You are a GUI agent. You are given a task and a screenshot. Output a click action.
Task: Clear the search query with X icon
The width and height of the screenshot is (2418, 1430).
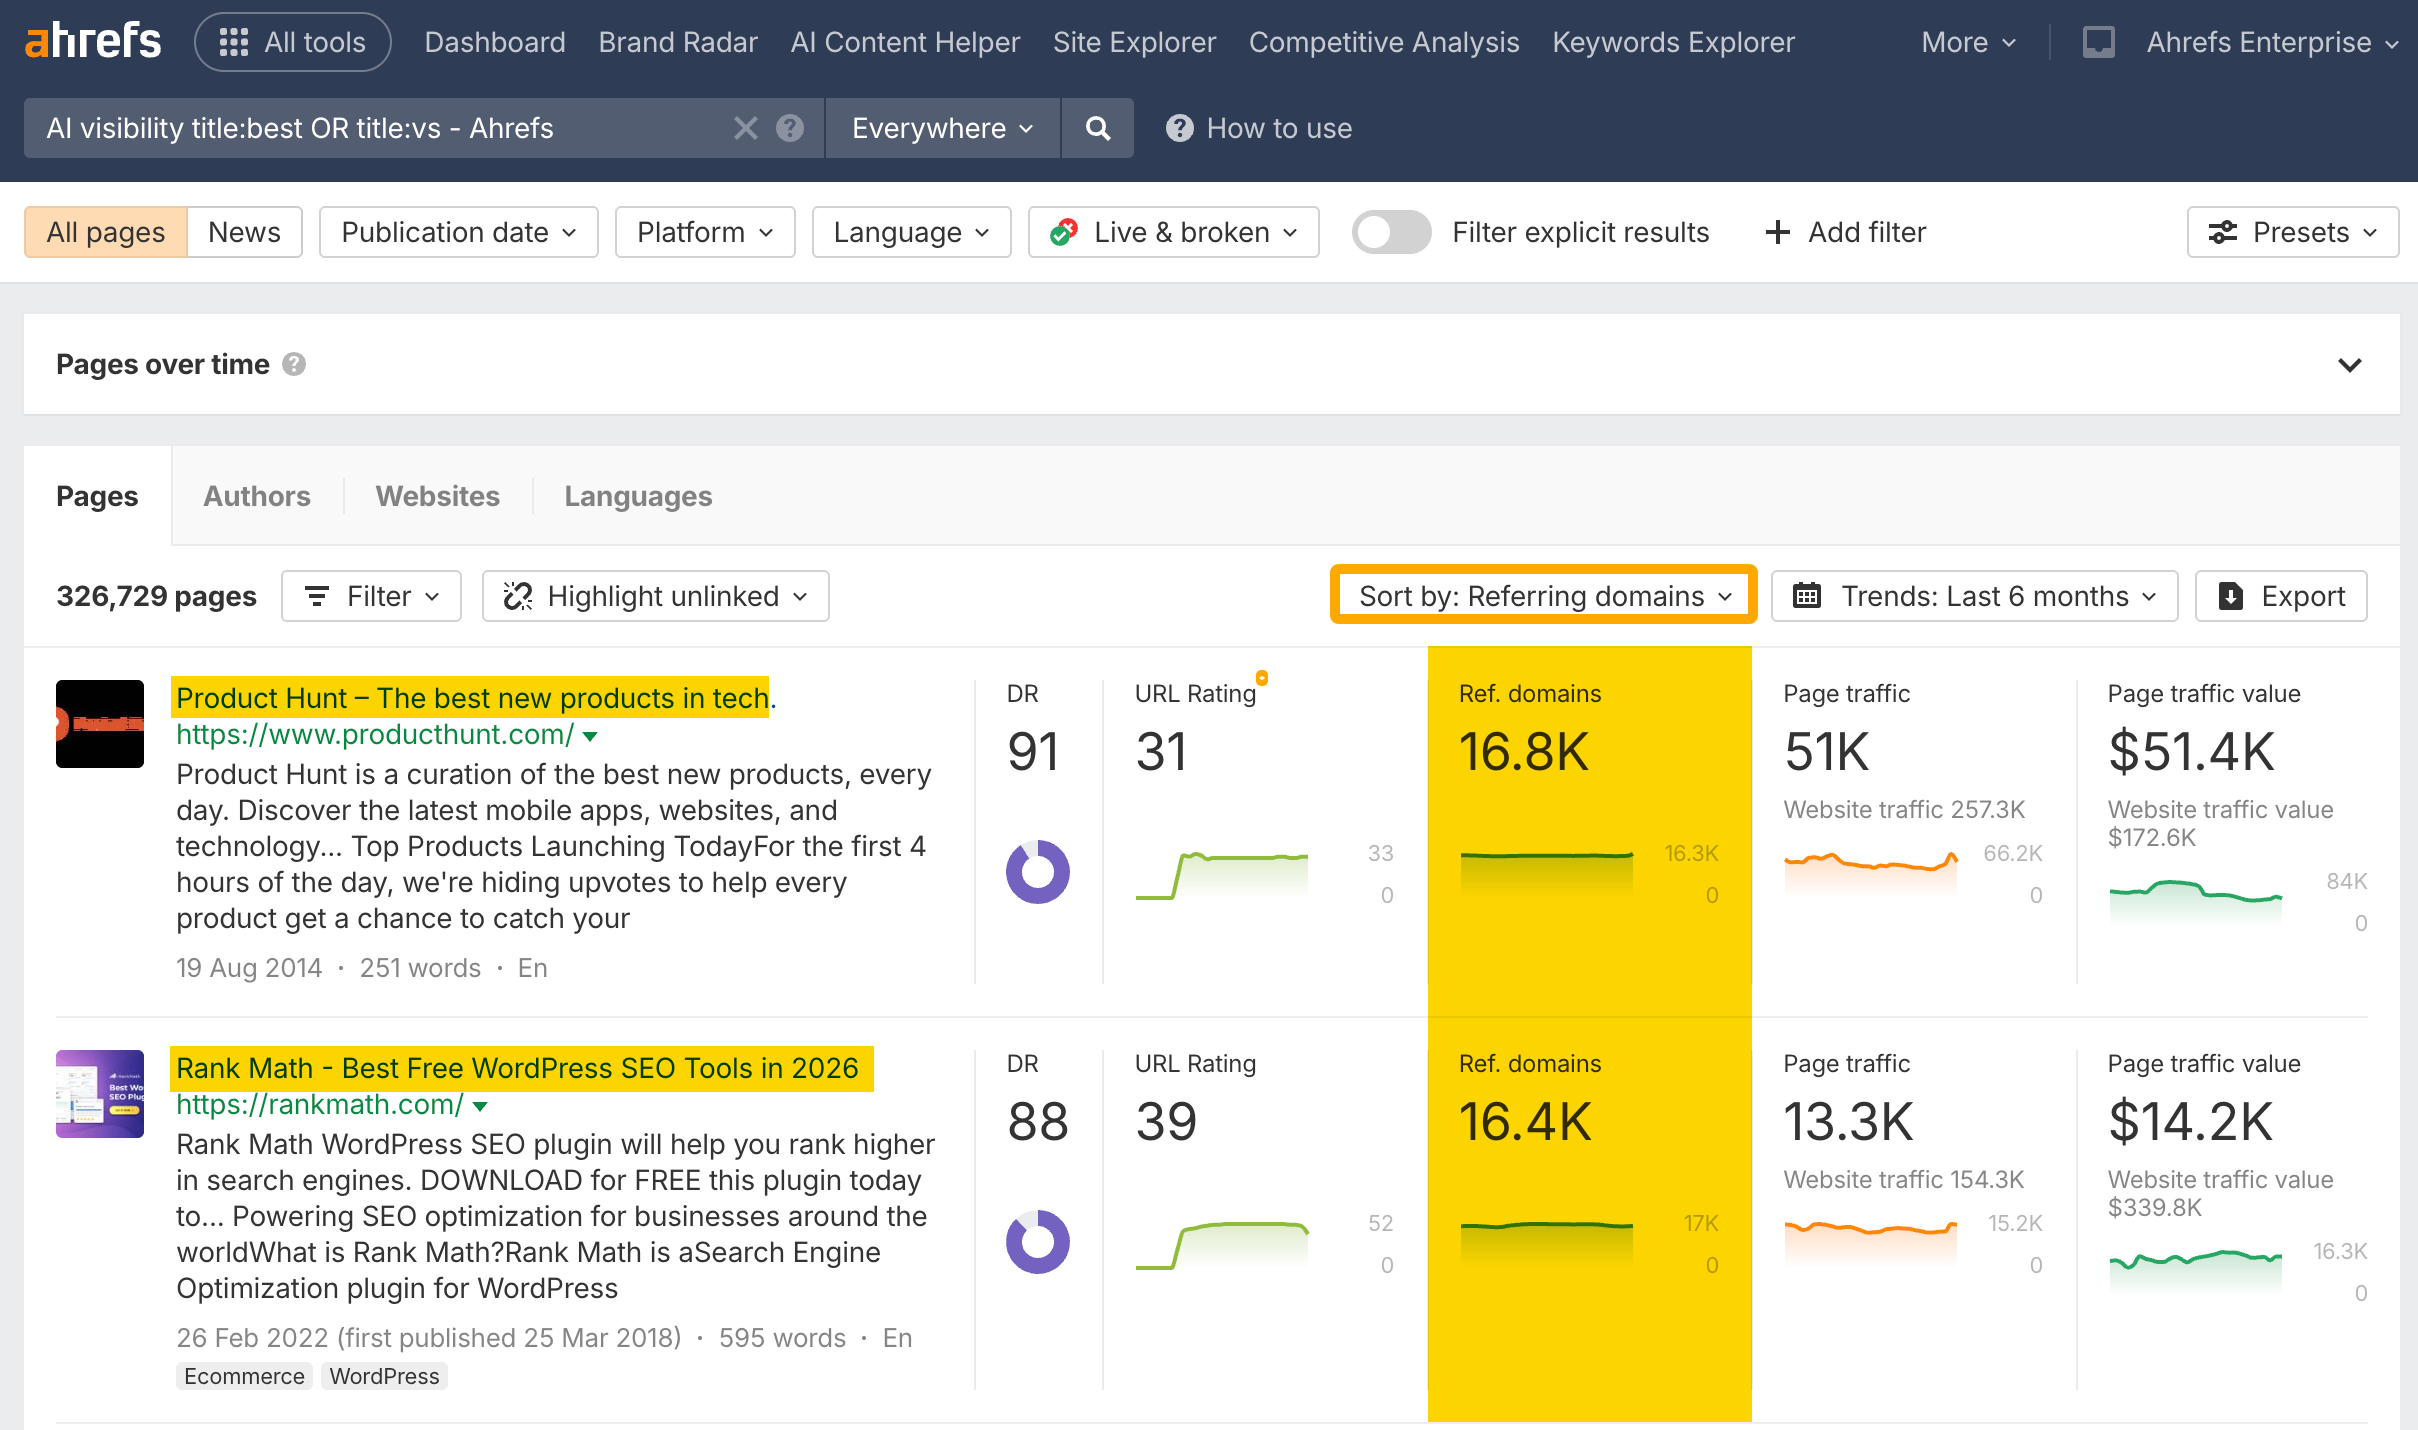pyautogui.click(x=746, y=128)
